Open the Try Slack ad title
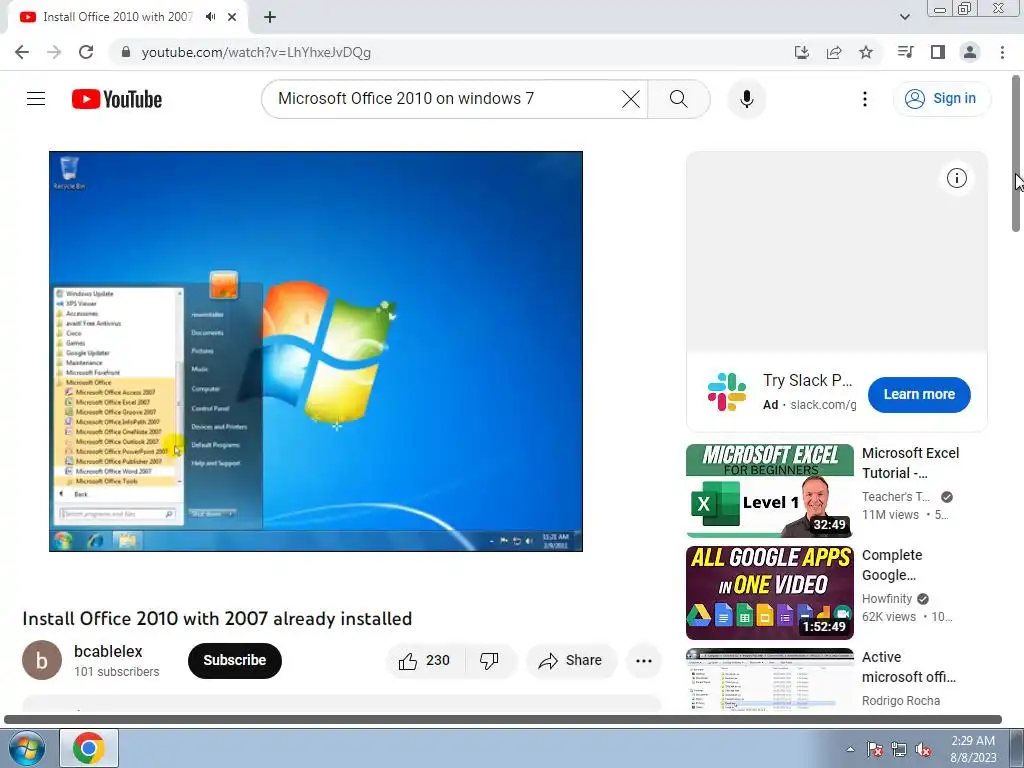Screen dimensions: 1024x768 807,380
